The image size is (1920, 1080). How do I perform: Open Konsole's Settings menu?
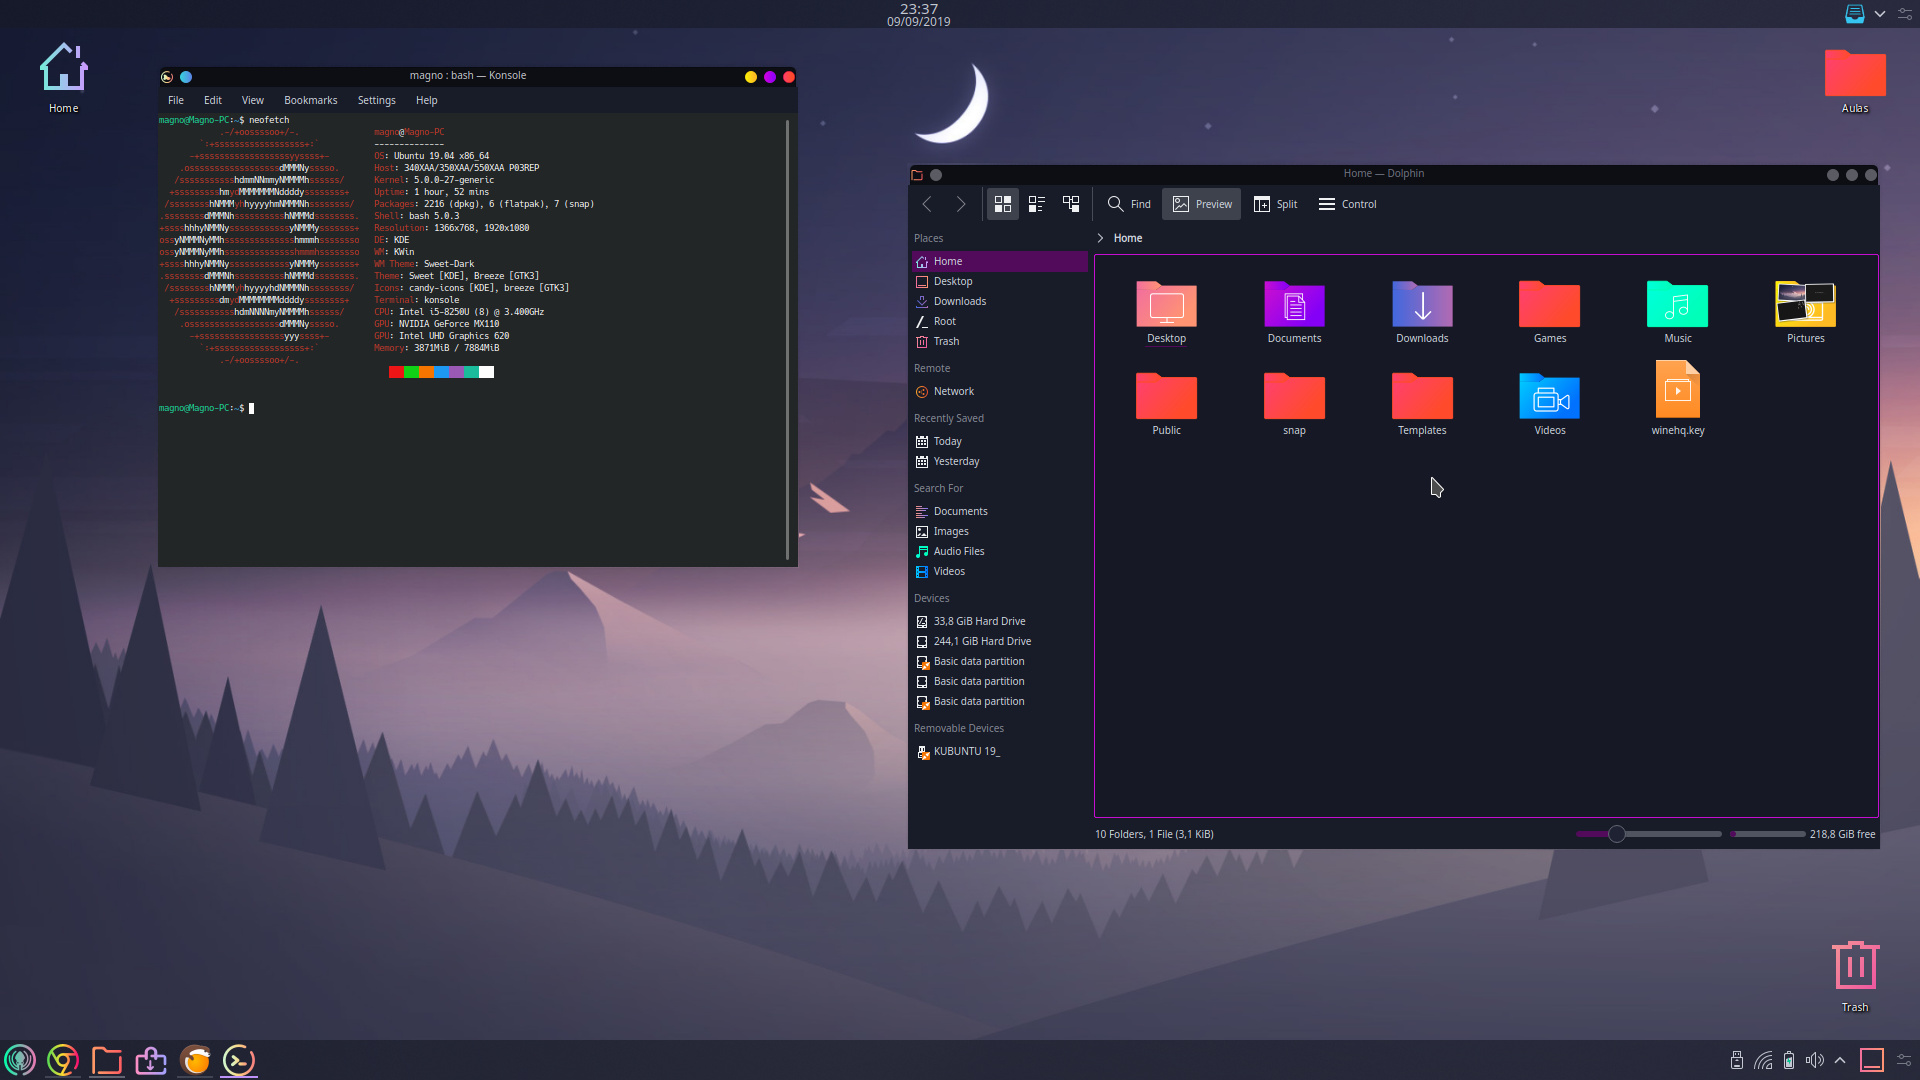pos(376,100)
